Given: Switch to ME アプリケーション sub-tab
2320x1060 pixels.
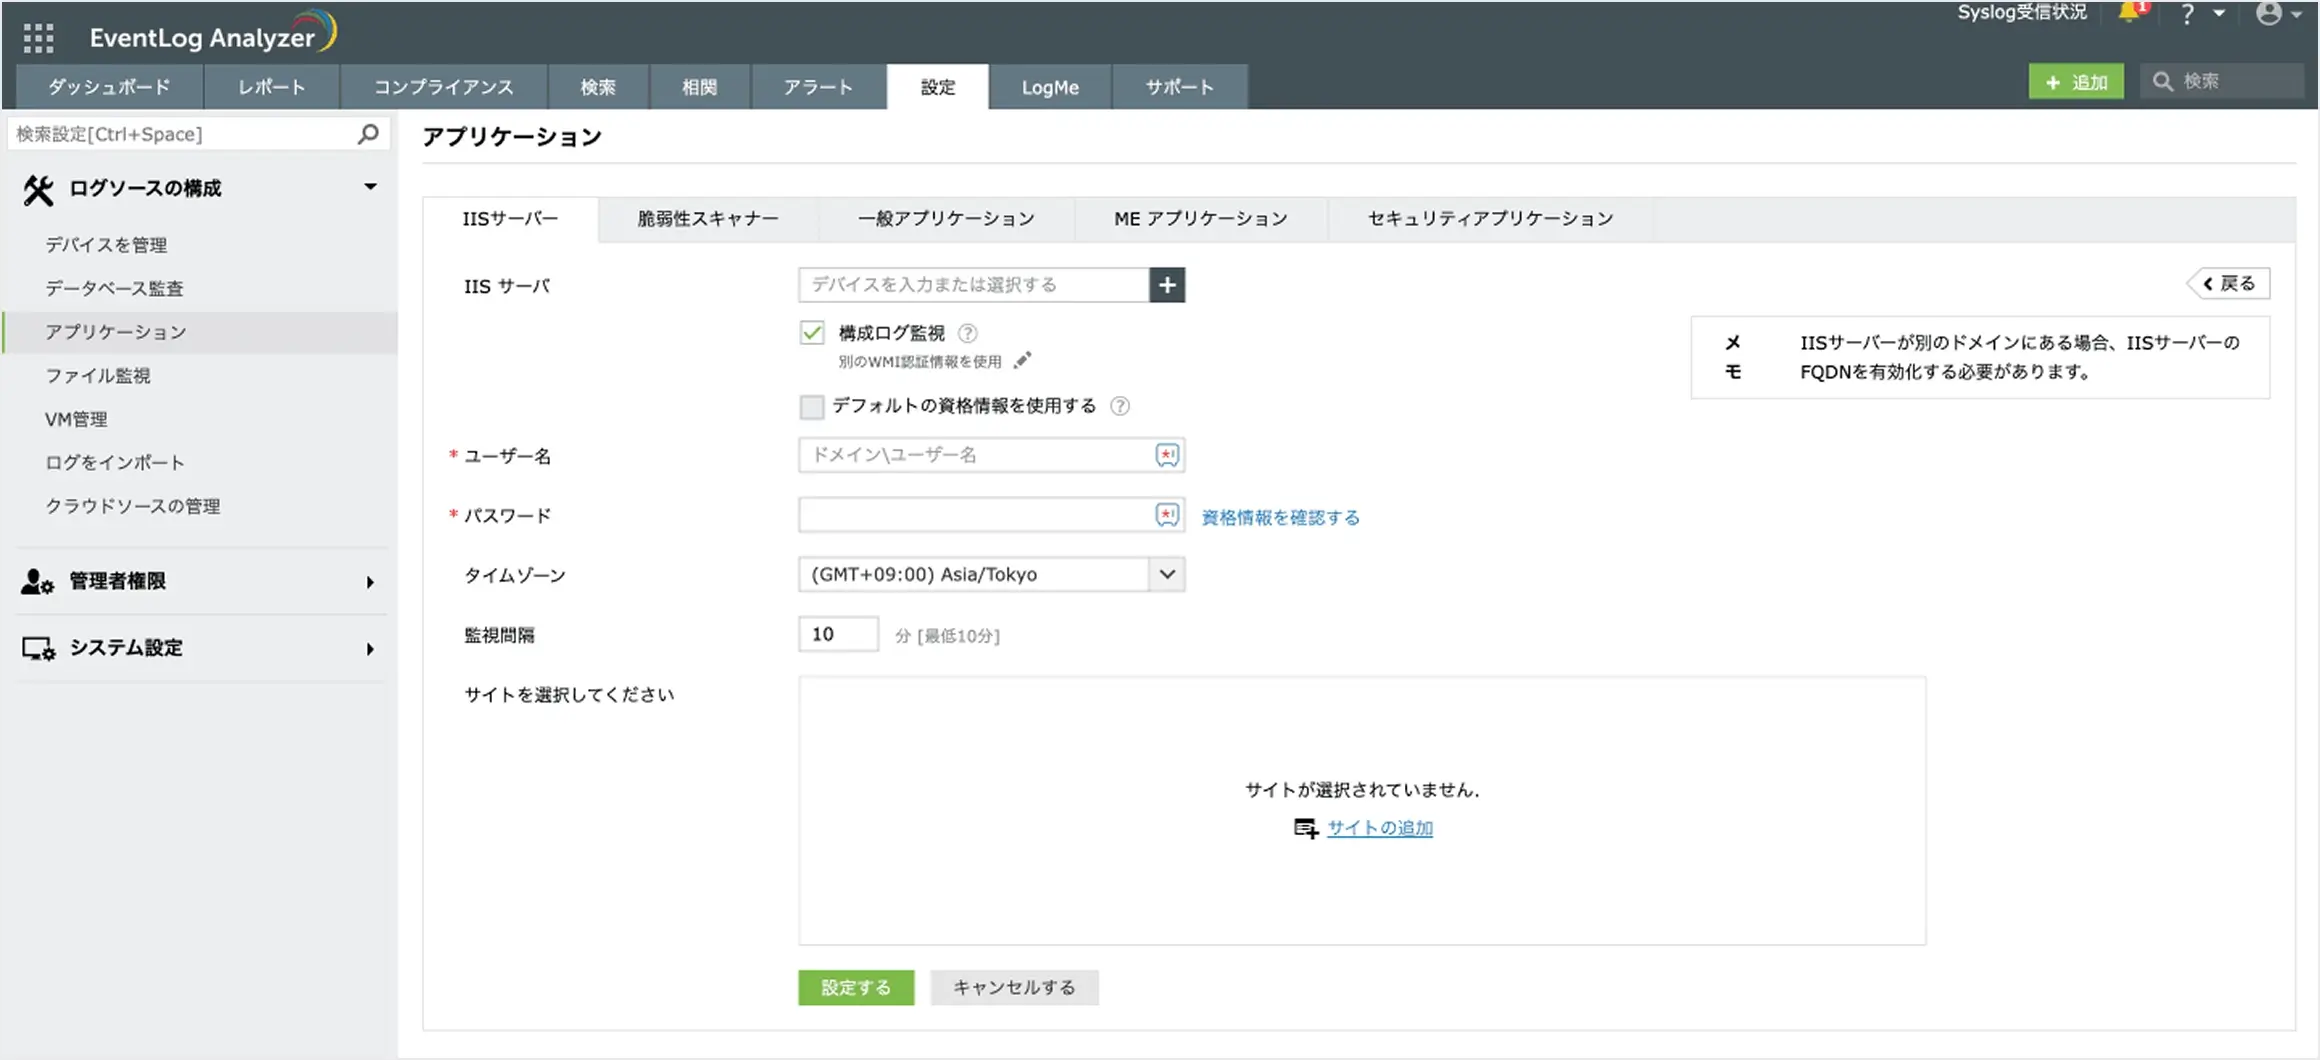Looking at the screenshot, I should pos(1201,219).
